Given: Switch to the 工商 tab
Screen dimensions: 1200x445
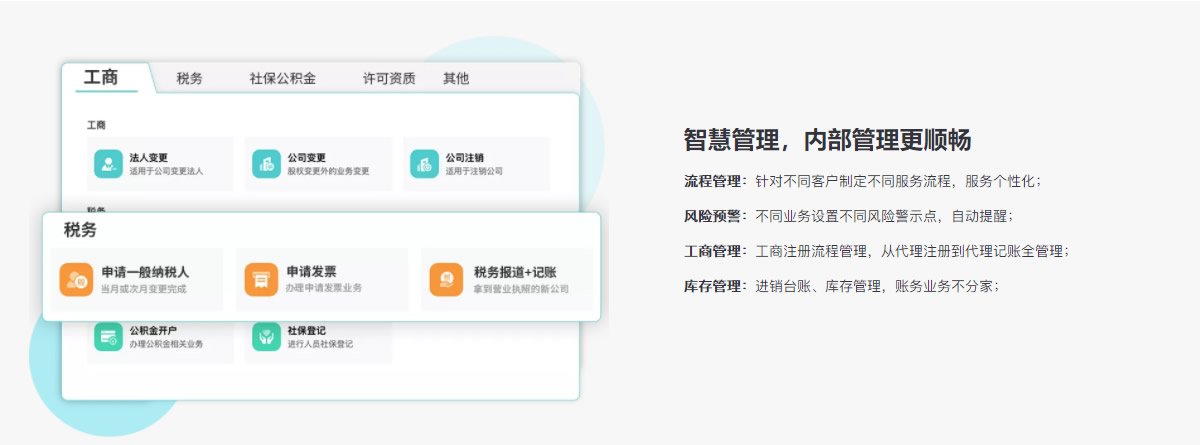Looking at the screenshot, I should pyautogui.click(x=101, y=77).
